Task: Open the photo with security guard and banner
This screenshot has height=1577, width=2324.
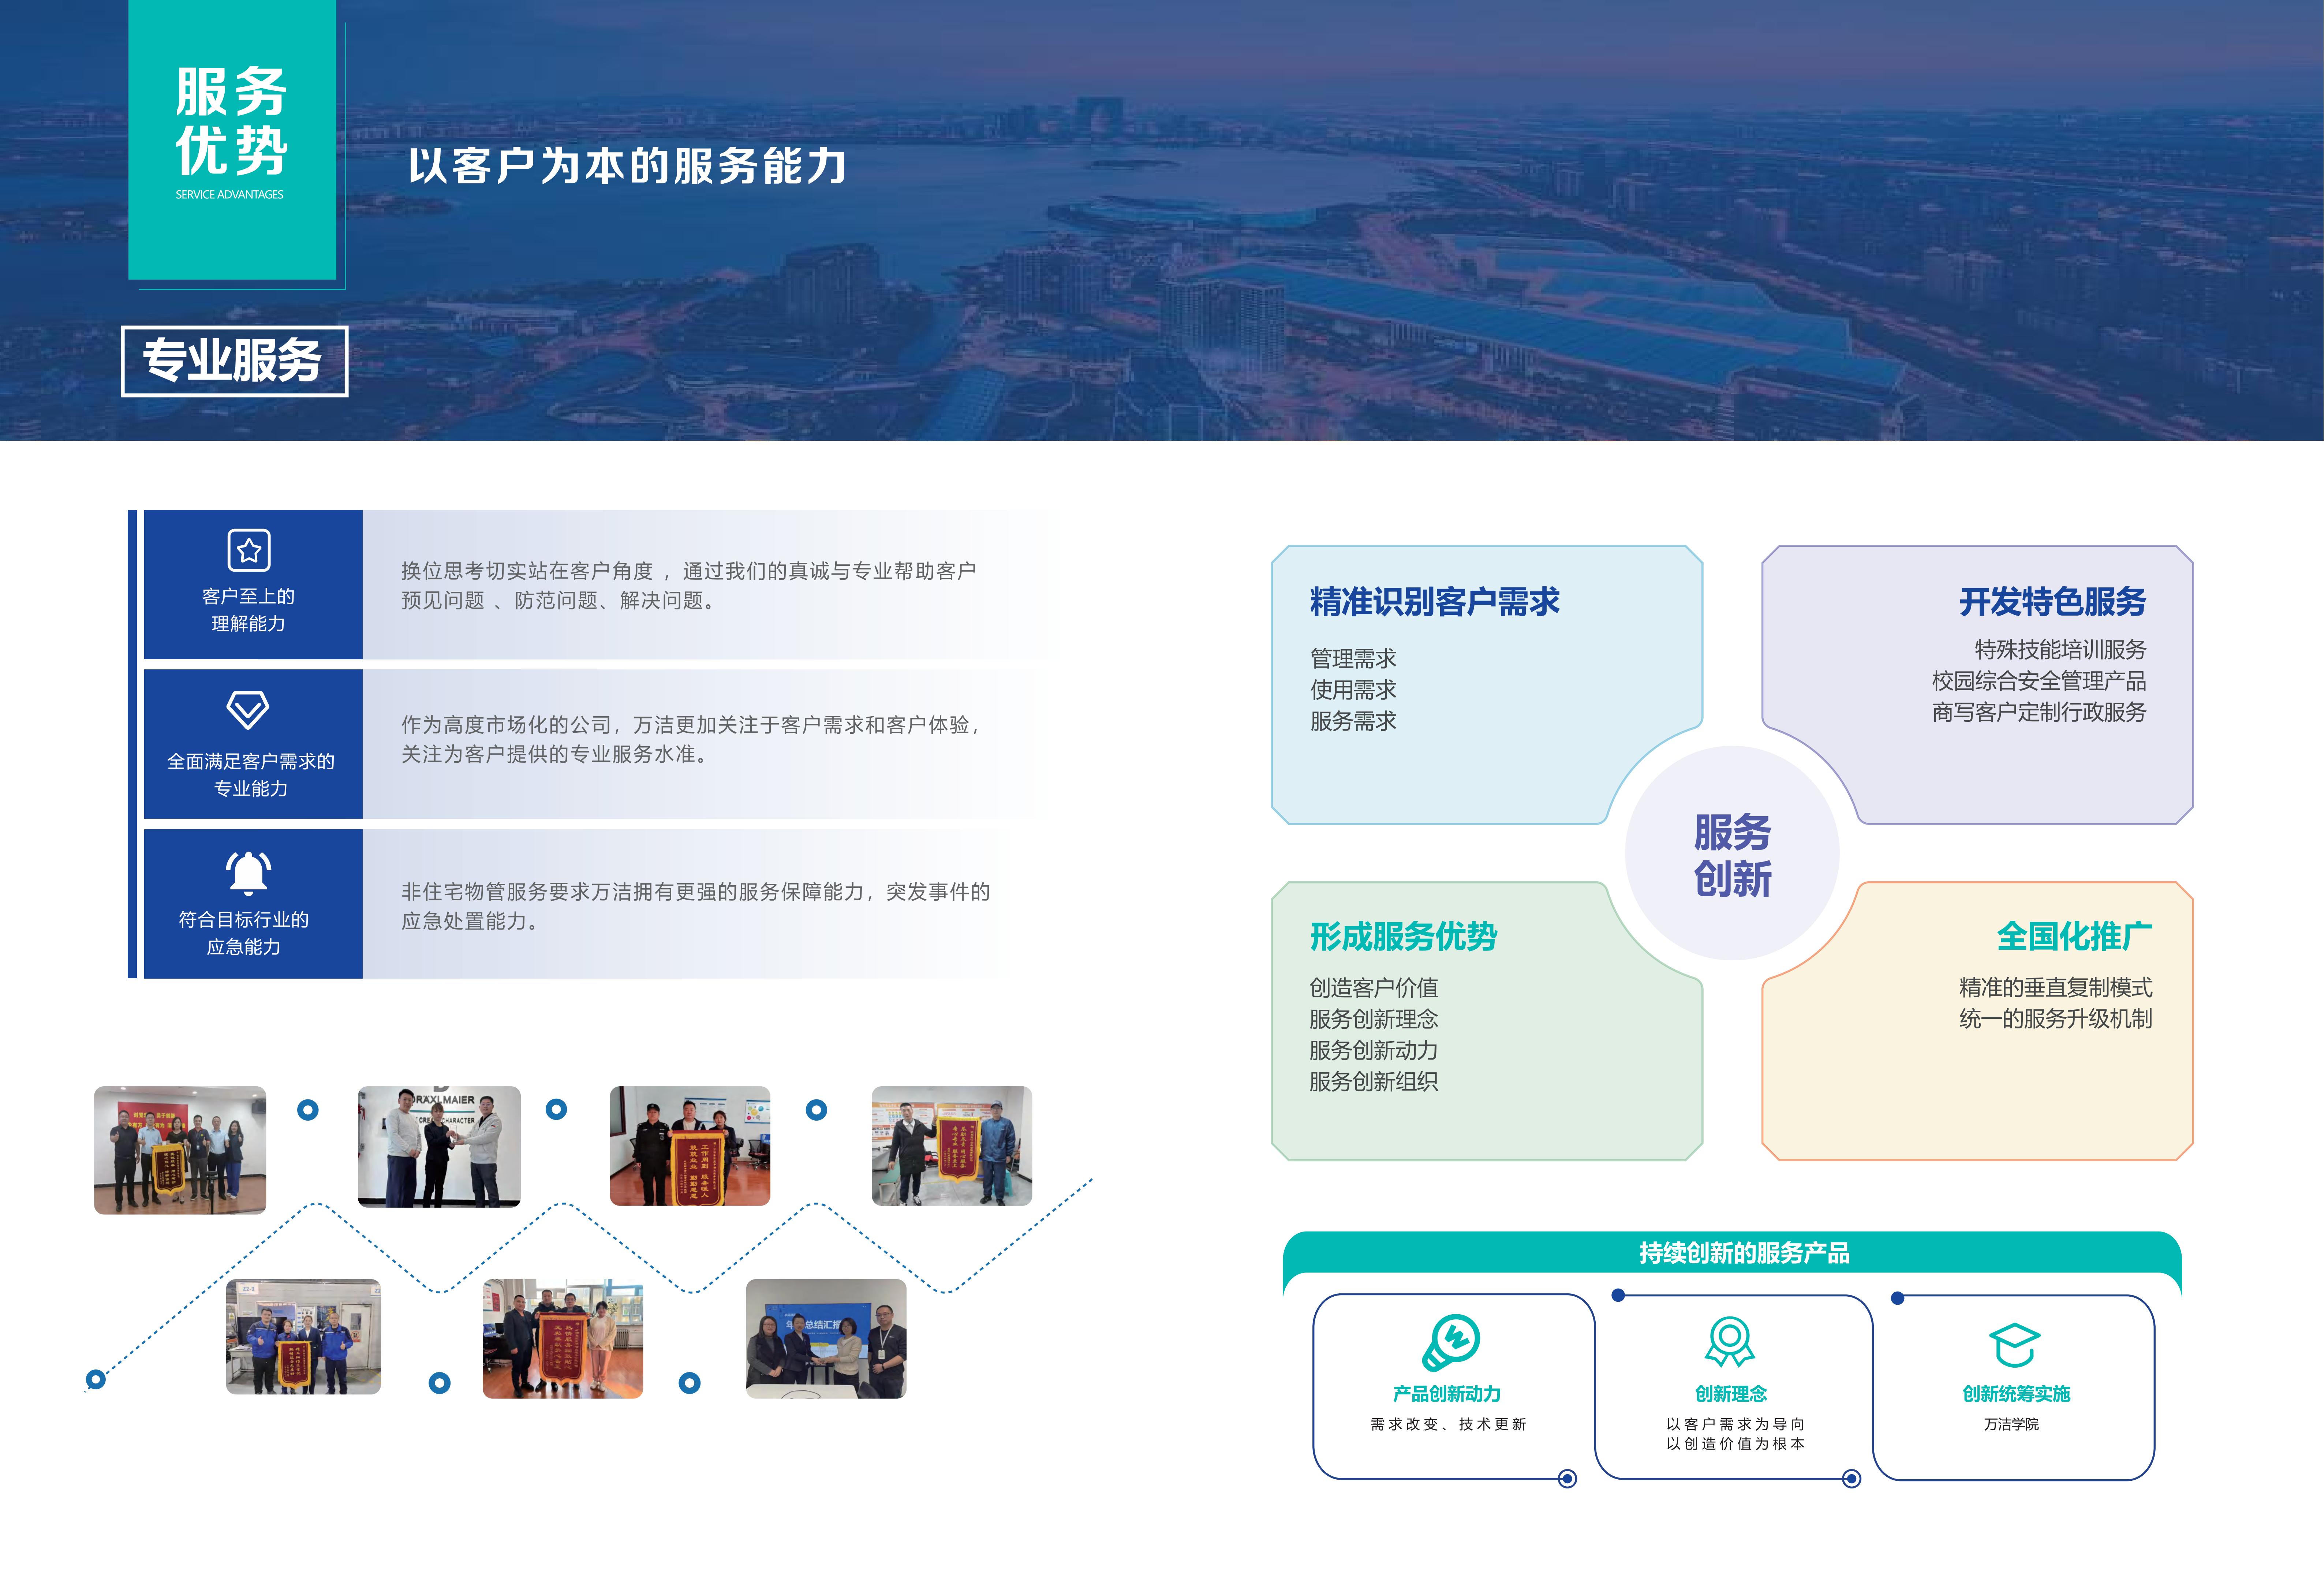Action: pos(690,1146)
